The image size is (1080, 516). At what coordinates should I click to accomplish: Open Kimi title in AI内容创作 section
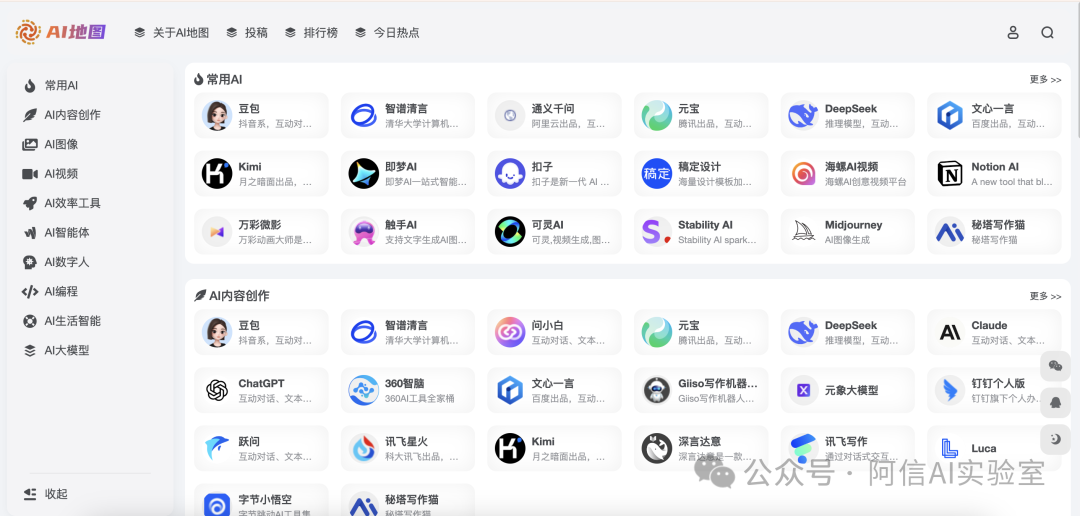pyautogui.click(x=543, y=442)
